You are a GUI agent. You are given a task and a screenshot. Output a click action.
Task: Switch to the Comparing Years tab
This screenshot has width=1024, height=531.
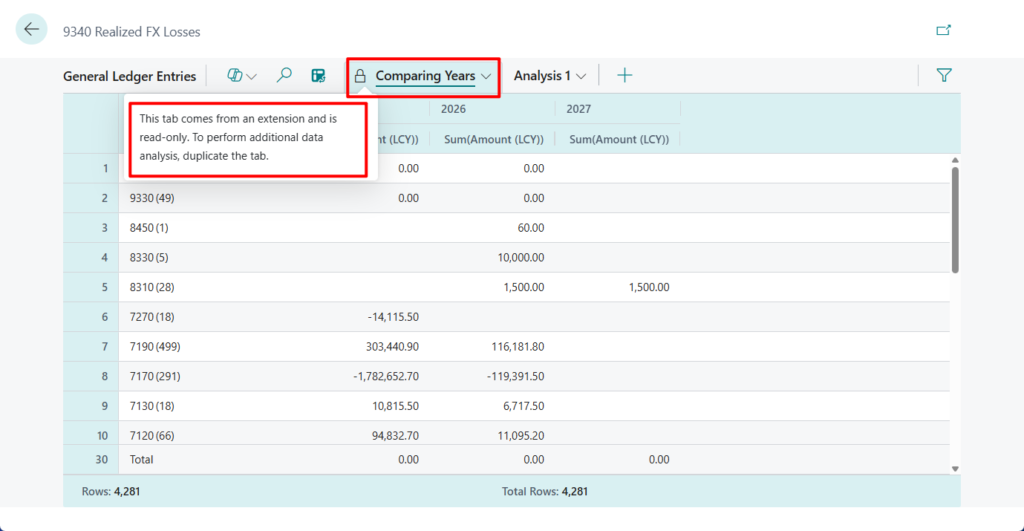tap(425, 76)
